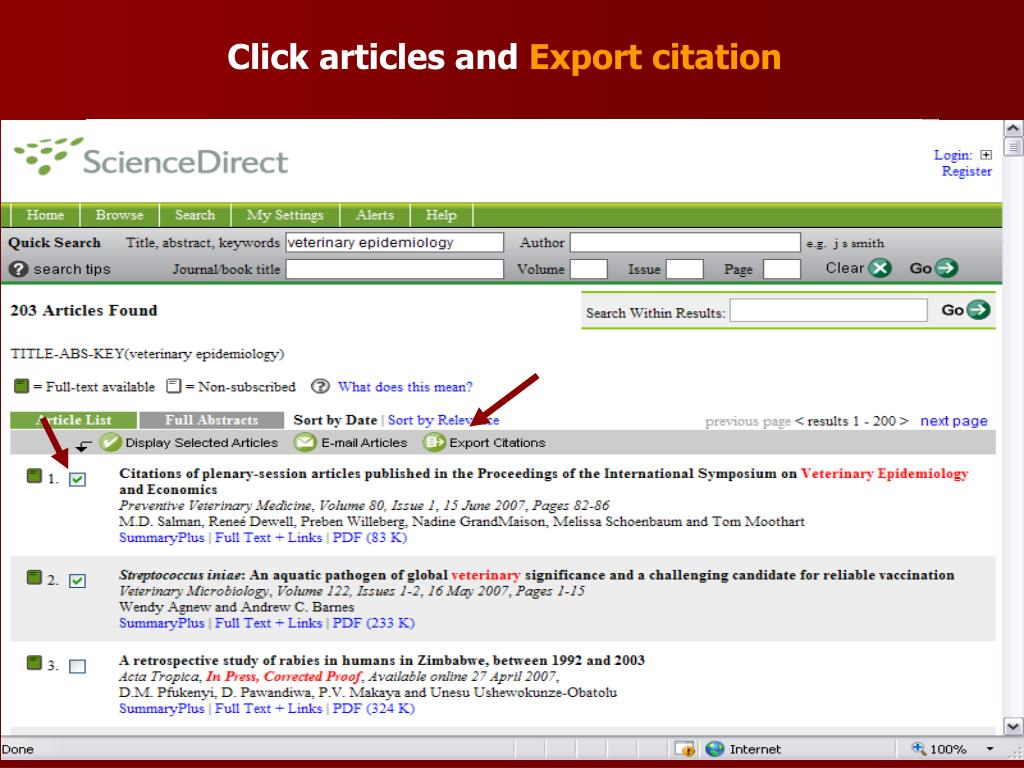Click the ScienceDirect logo
The width and height of the screenshot is (1024, 768).
coord(151,157)
